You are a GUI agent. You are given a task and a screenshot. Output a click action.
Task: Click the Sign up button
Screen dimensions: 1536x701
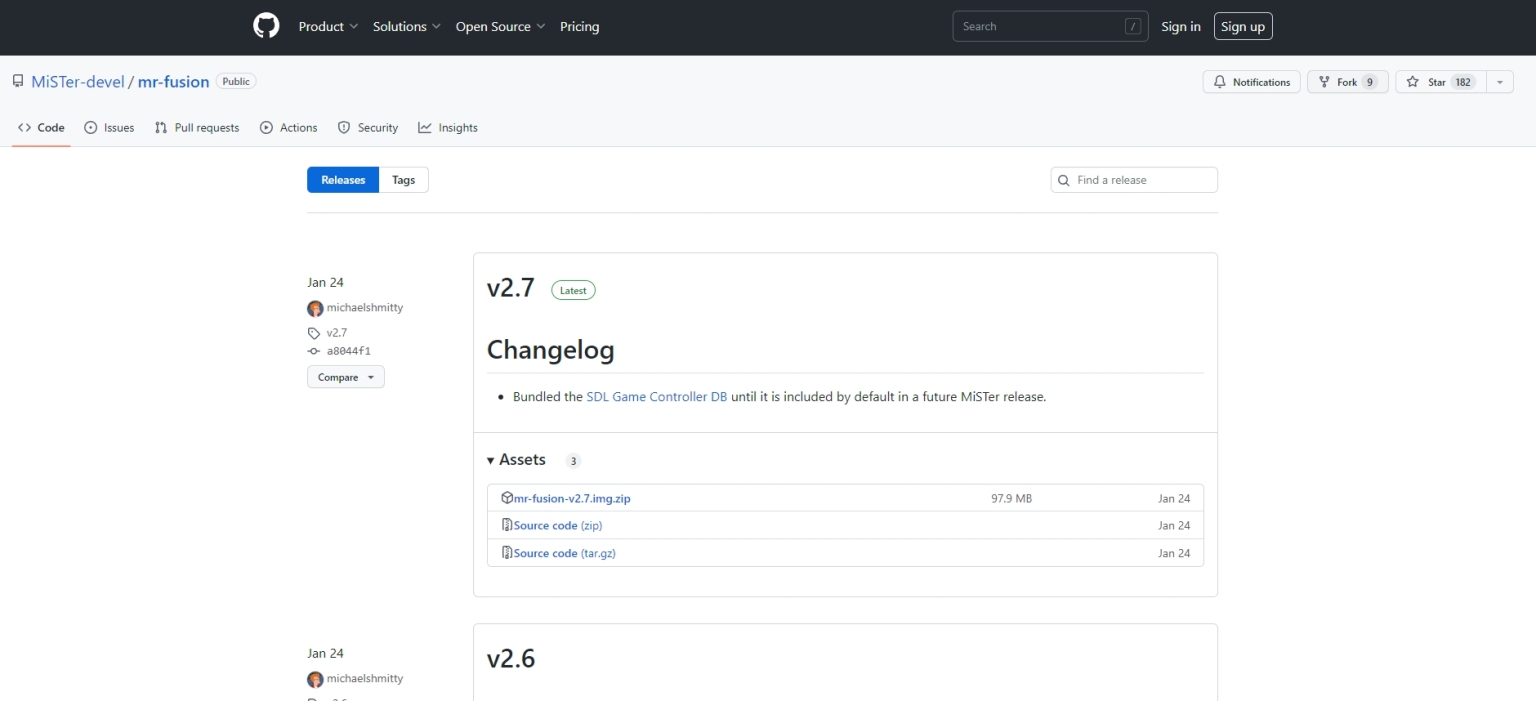[x=1242, y=27]
